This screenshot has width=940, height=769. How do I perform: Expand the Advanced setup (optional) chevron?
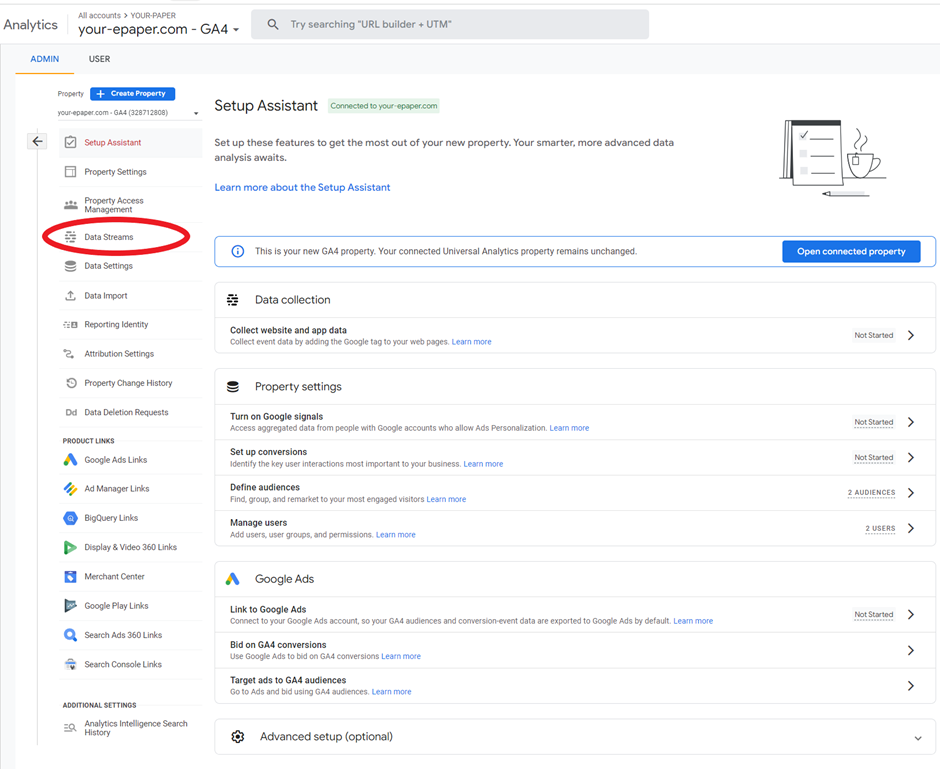click(917, 738)
